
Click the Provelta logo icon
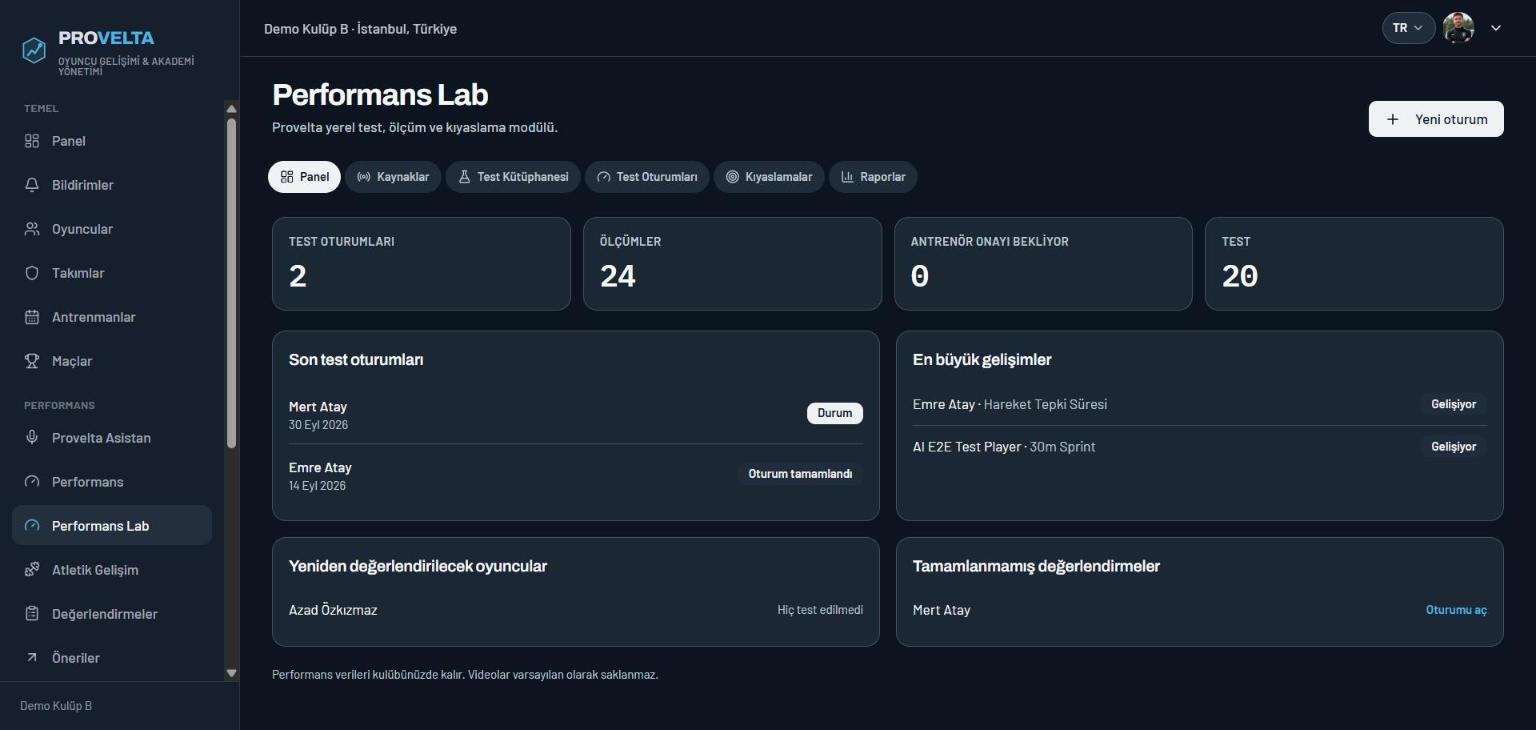pos(34,50)
